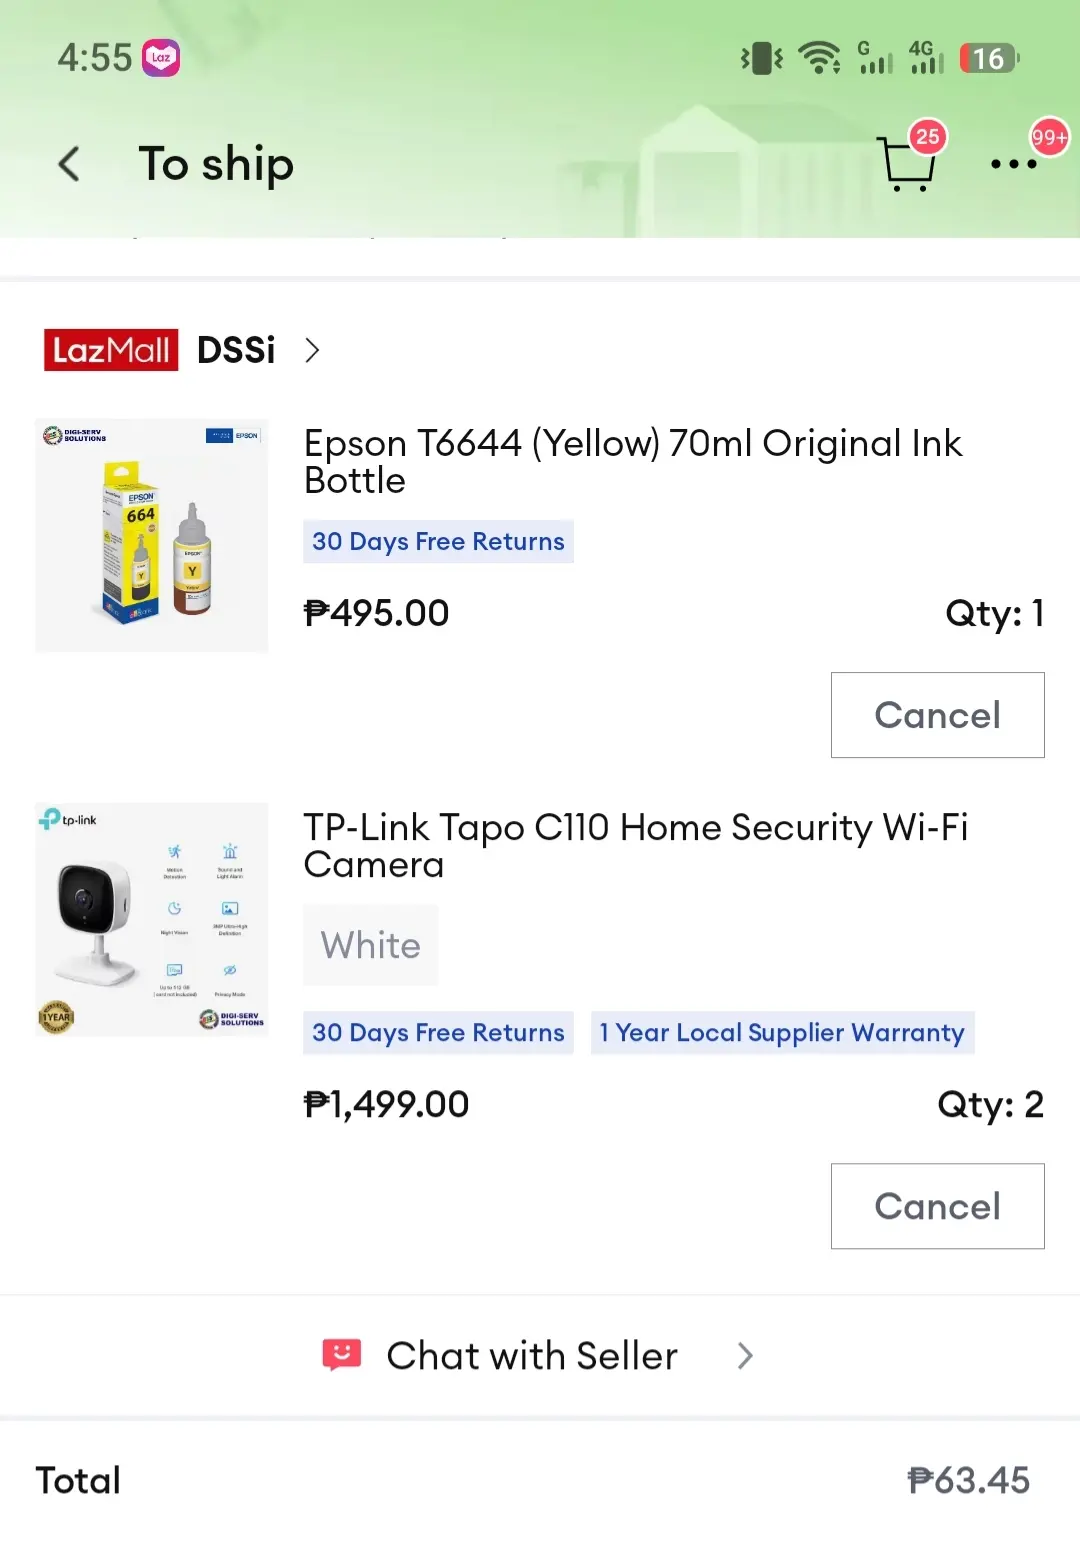Cancel the Epson ink bottle order
This screenshot has height=1544, width=1080.
coord(937,715)
